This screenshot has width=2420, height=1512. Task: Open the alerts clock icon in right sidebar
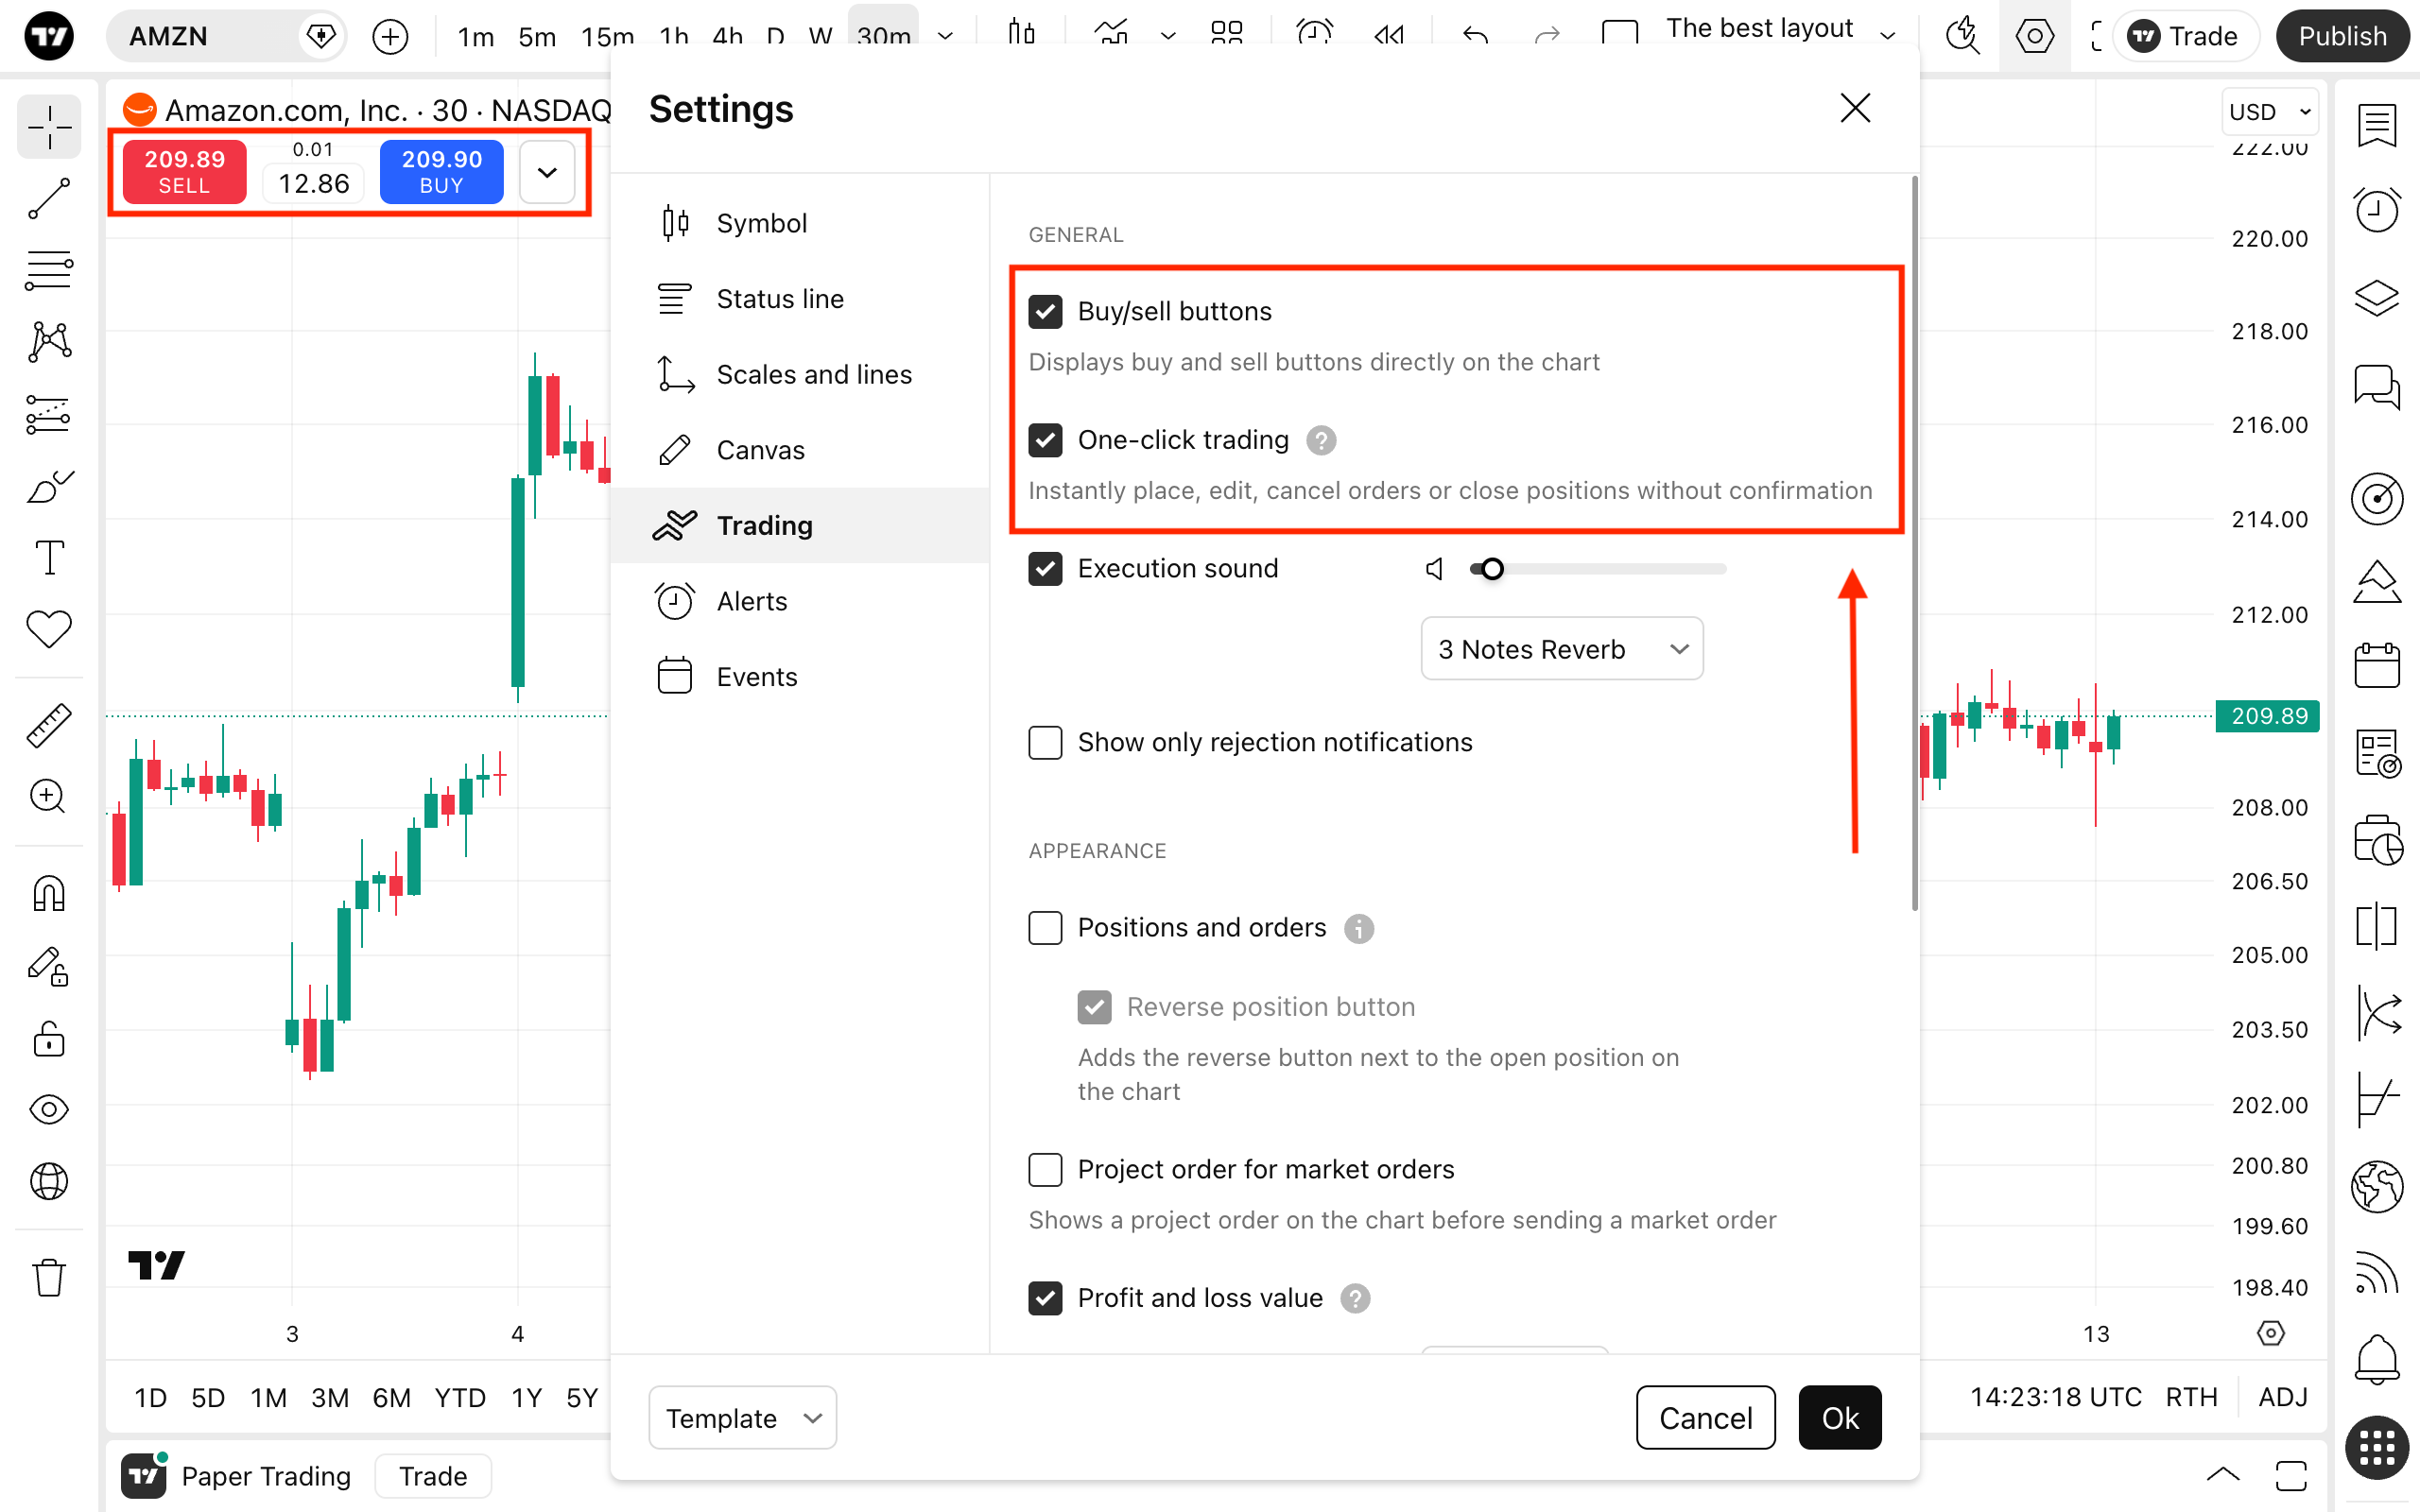tap(2376, 209)
